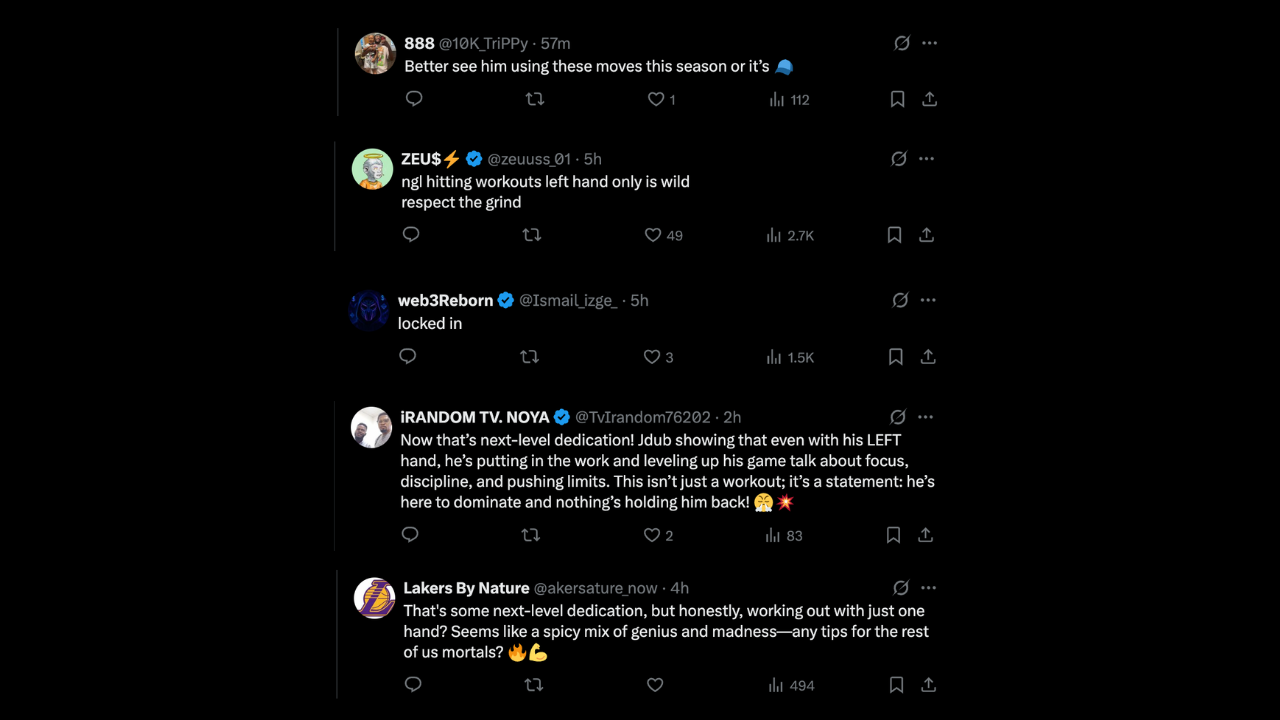Share the Lakers By Nature reply
The image size is (1280, 720).
[928, 685]
